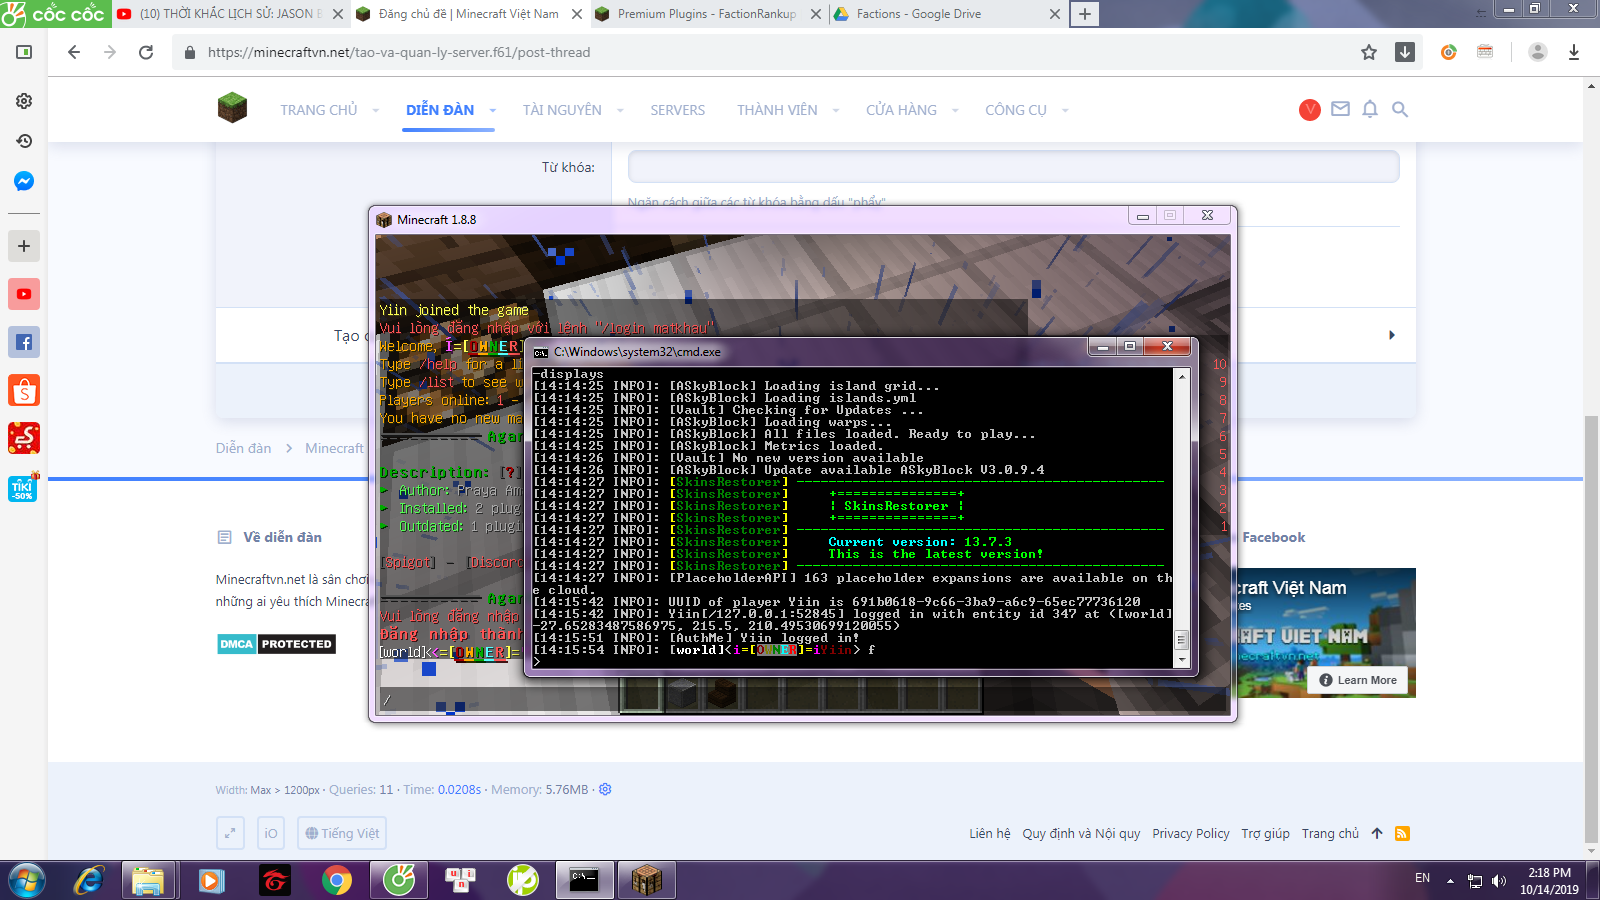Click the Từ khóa keyword input field
This screenshot has height=900, width=1600.
tap(1013, 167)
